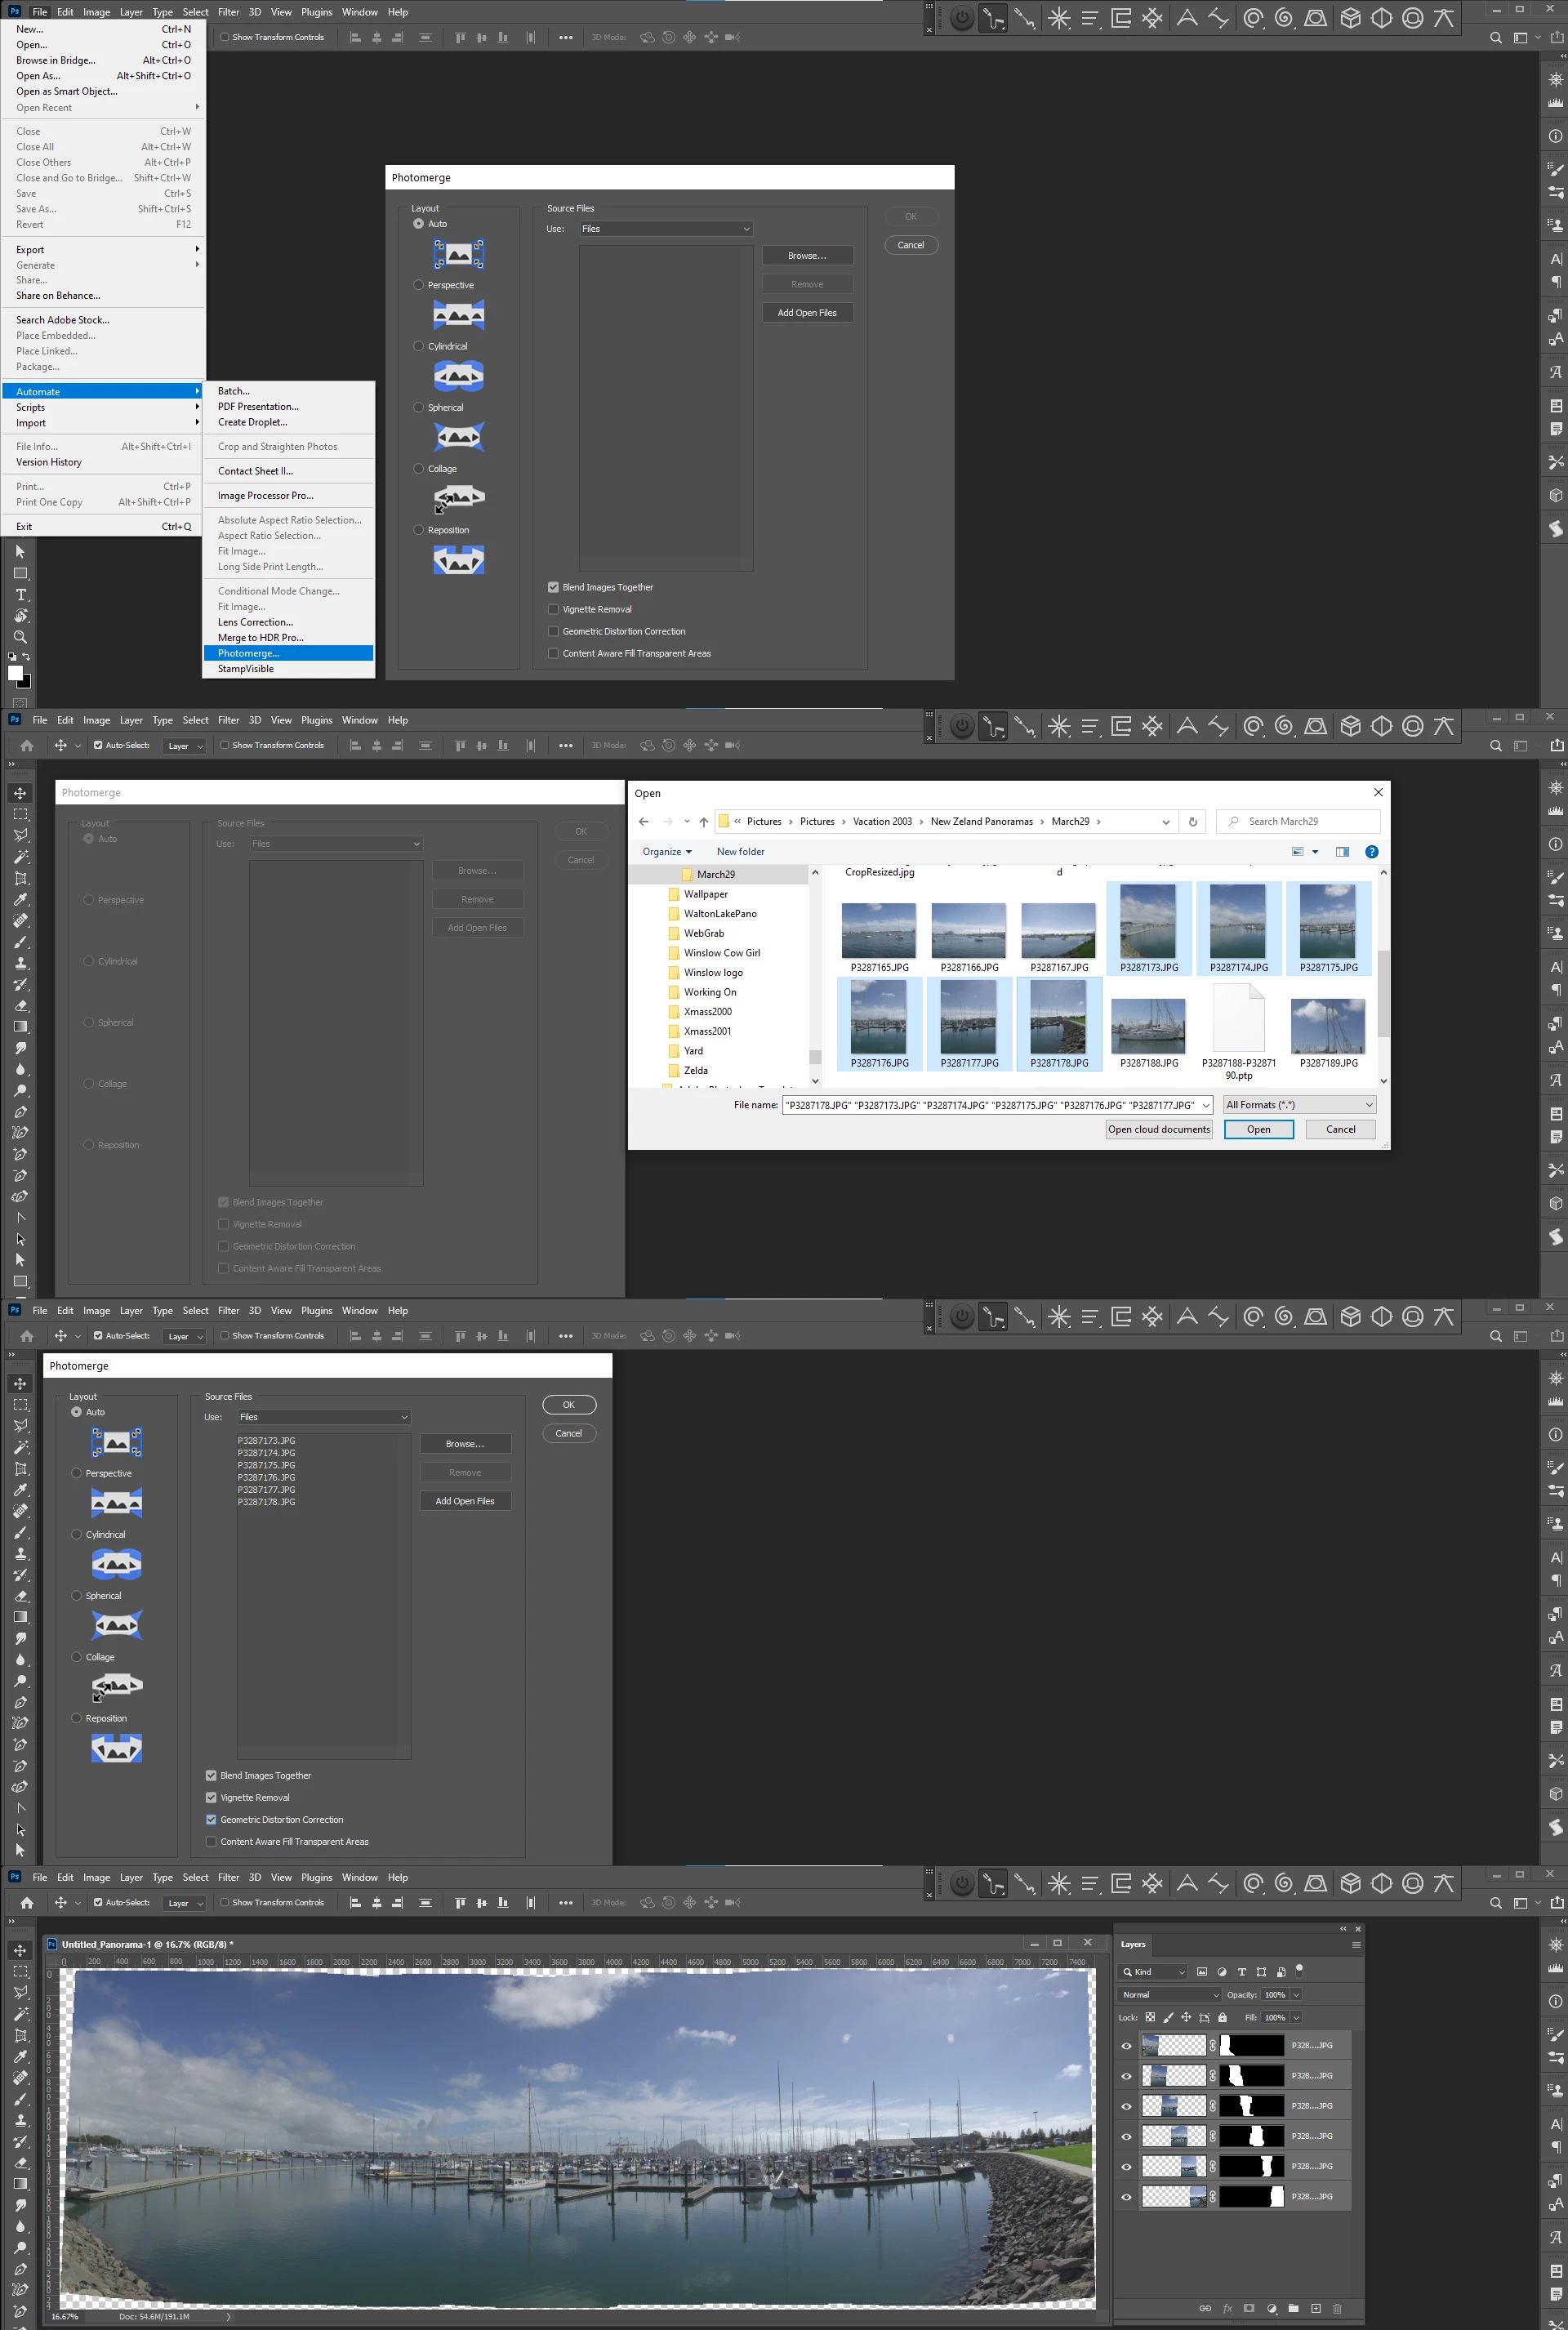Click the add layer mask icon

point(1249,2308)
